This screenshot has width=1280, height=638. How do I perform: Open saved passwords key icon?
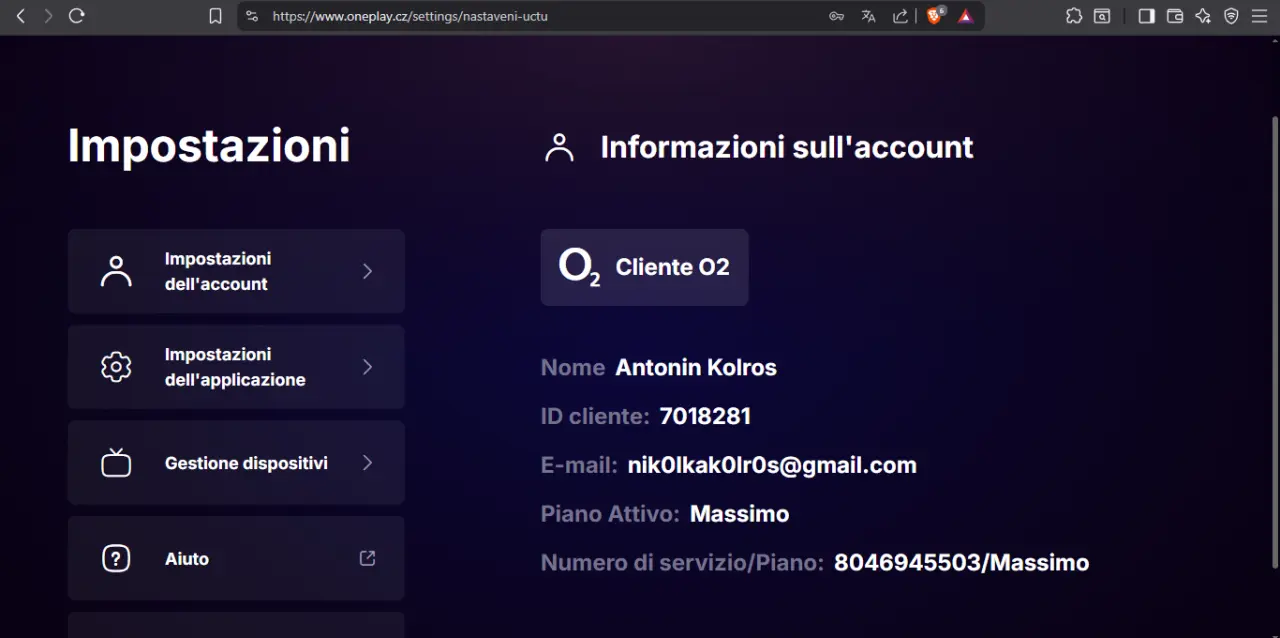(837, 16)
